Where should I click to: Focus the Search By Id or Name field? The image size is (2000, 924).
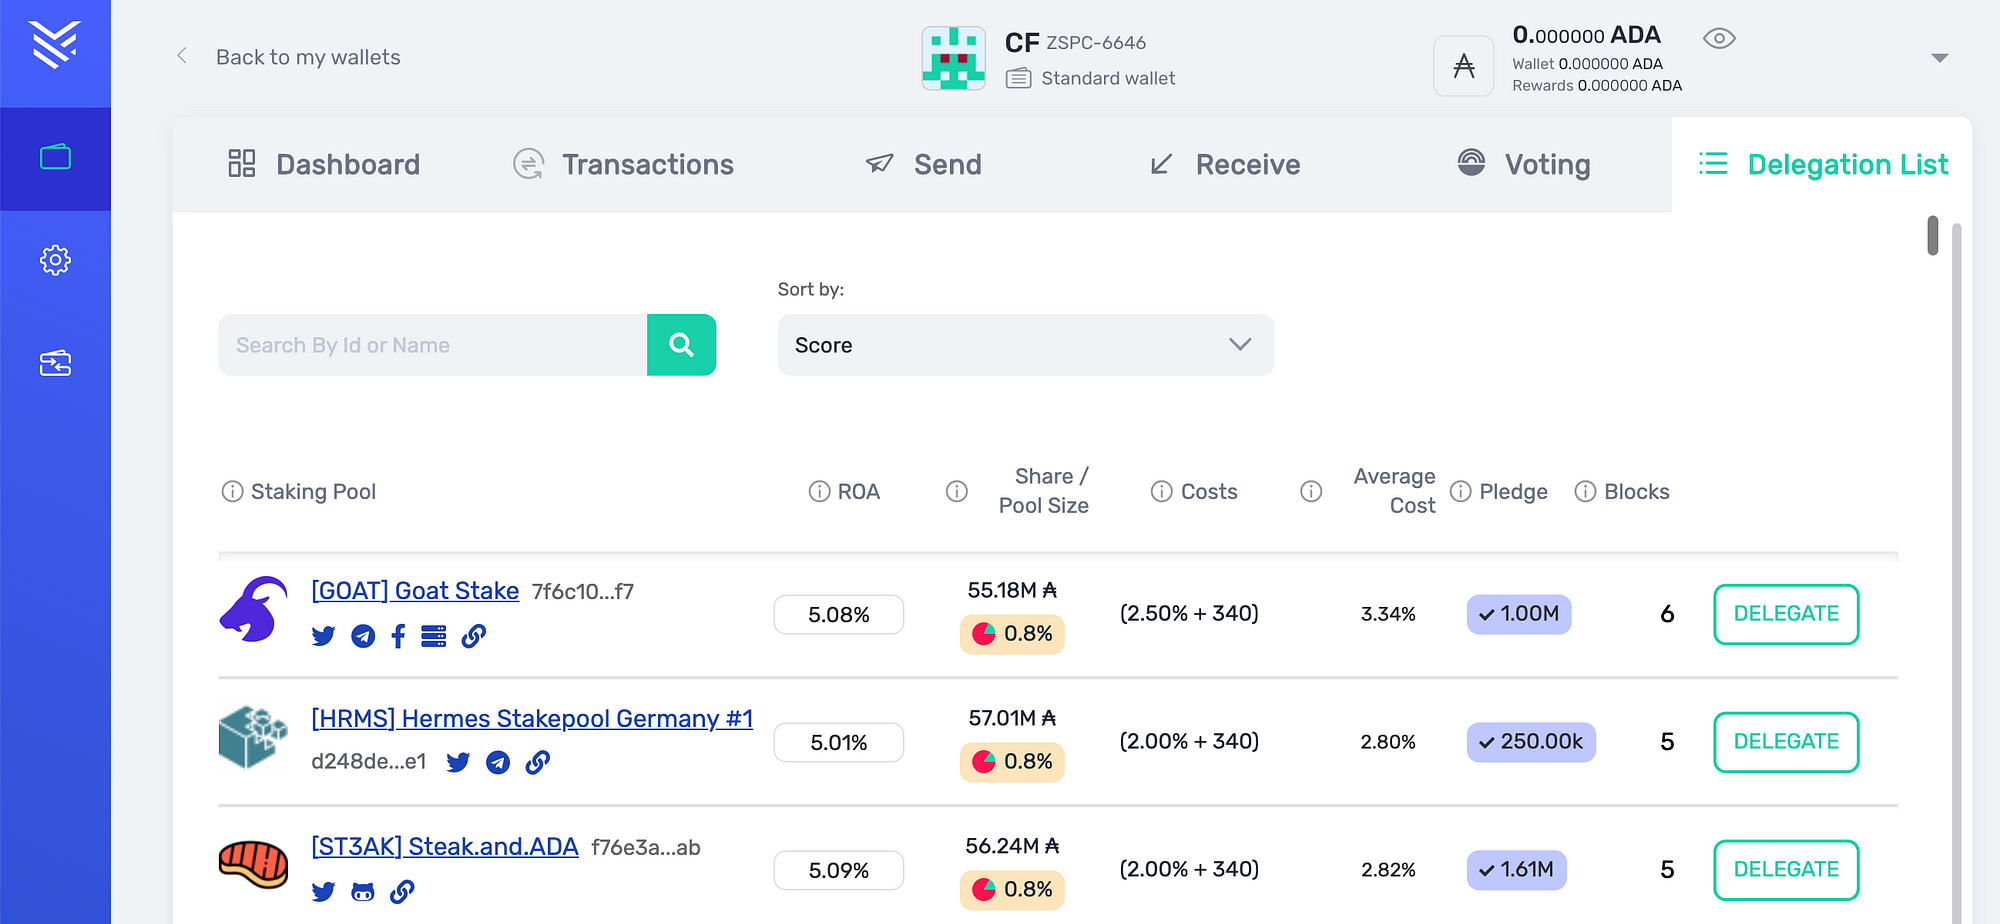tap(433, 345)
